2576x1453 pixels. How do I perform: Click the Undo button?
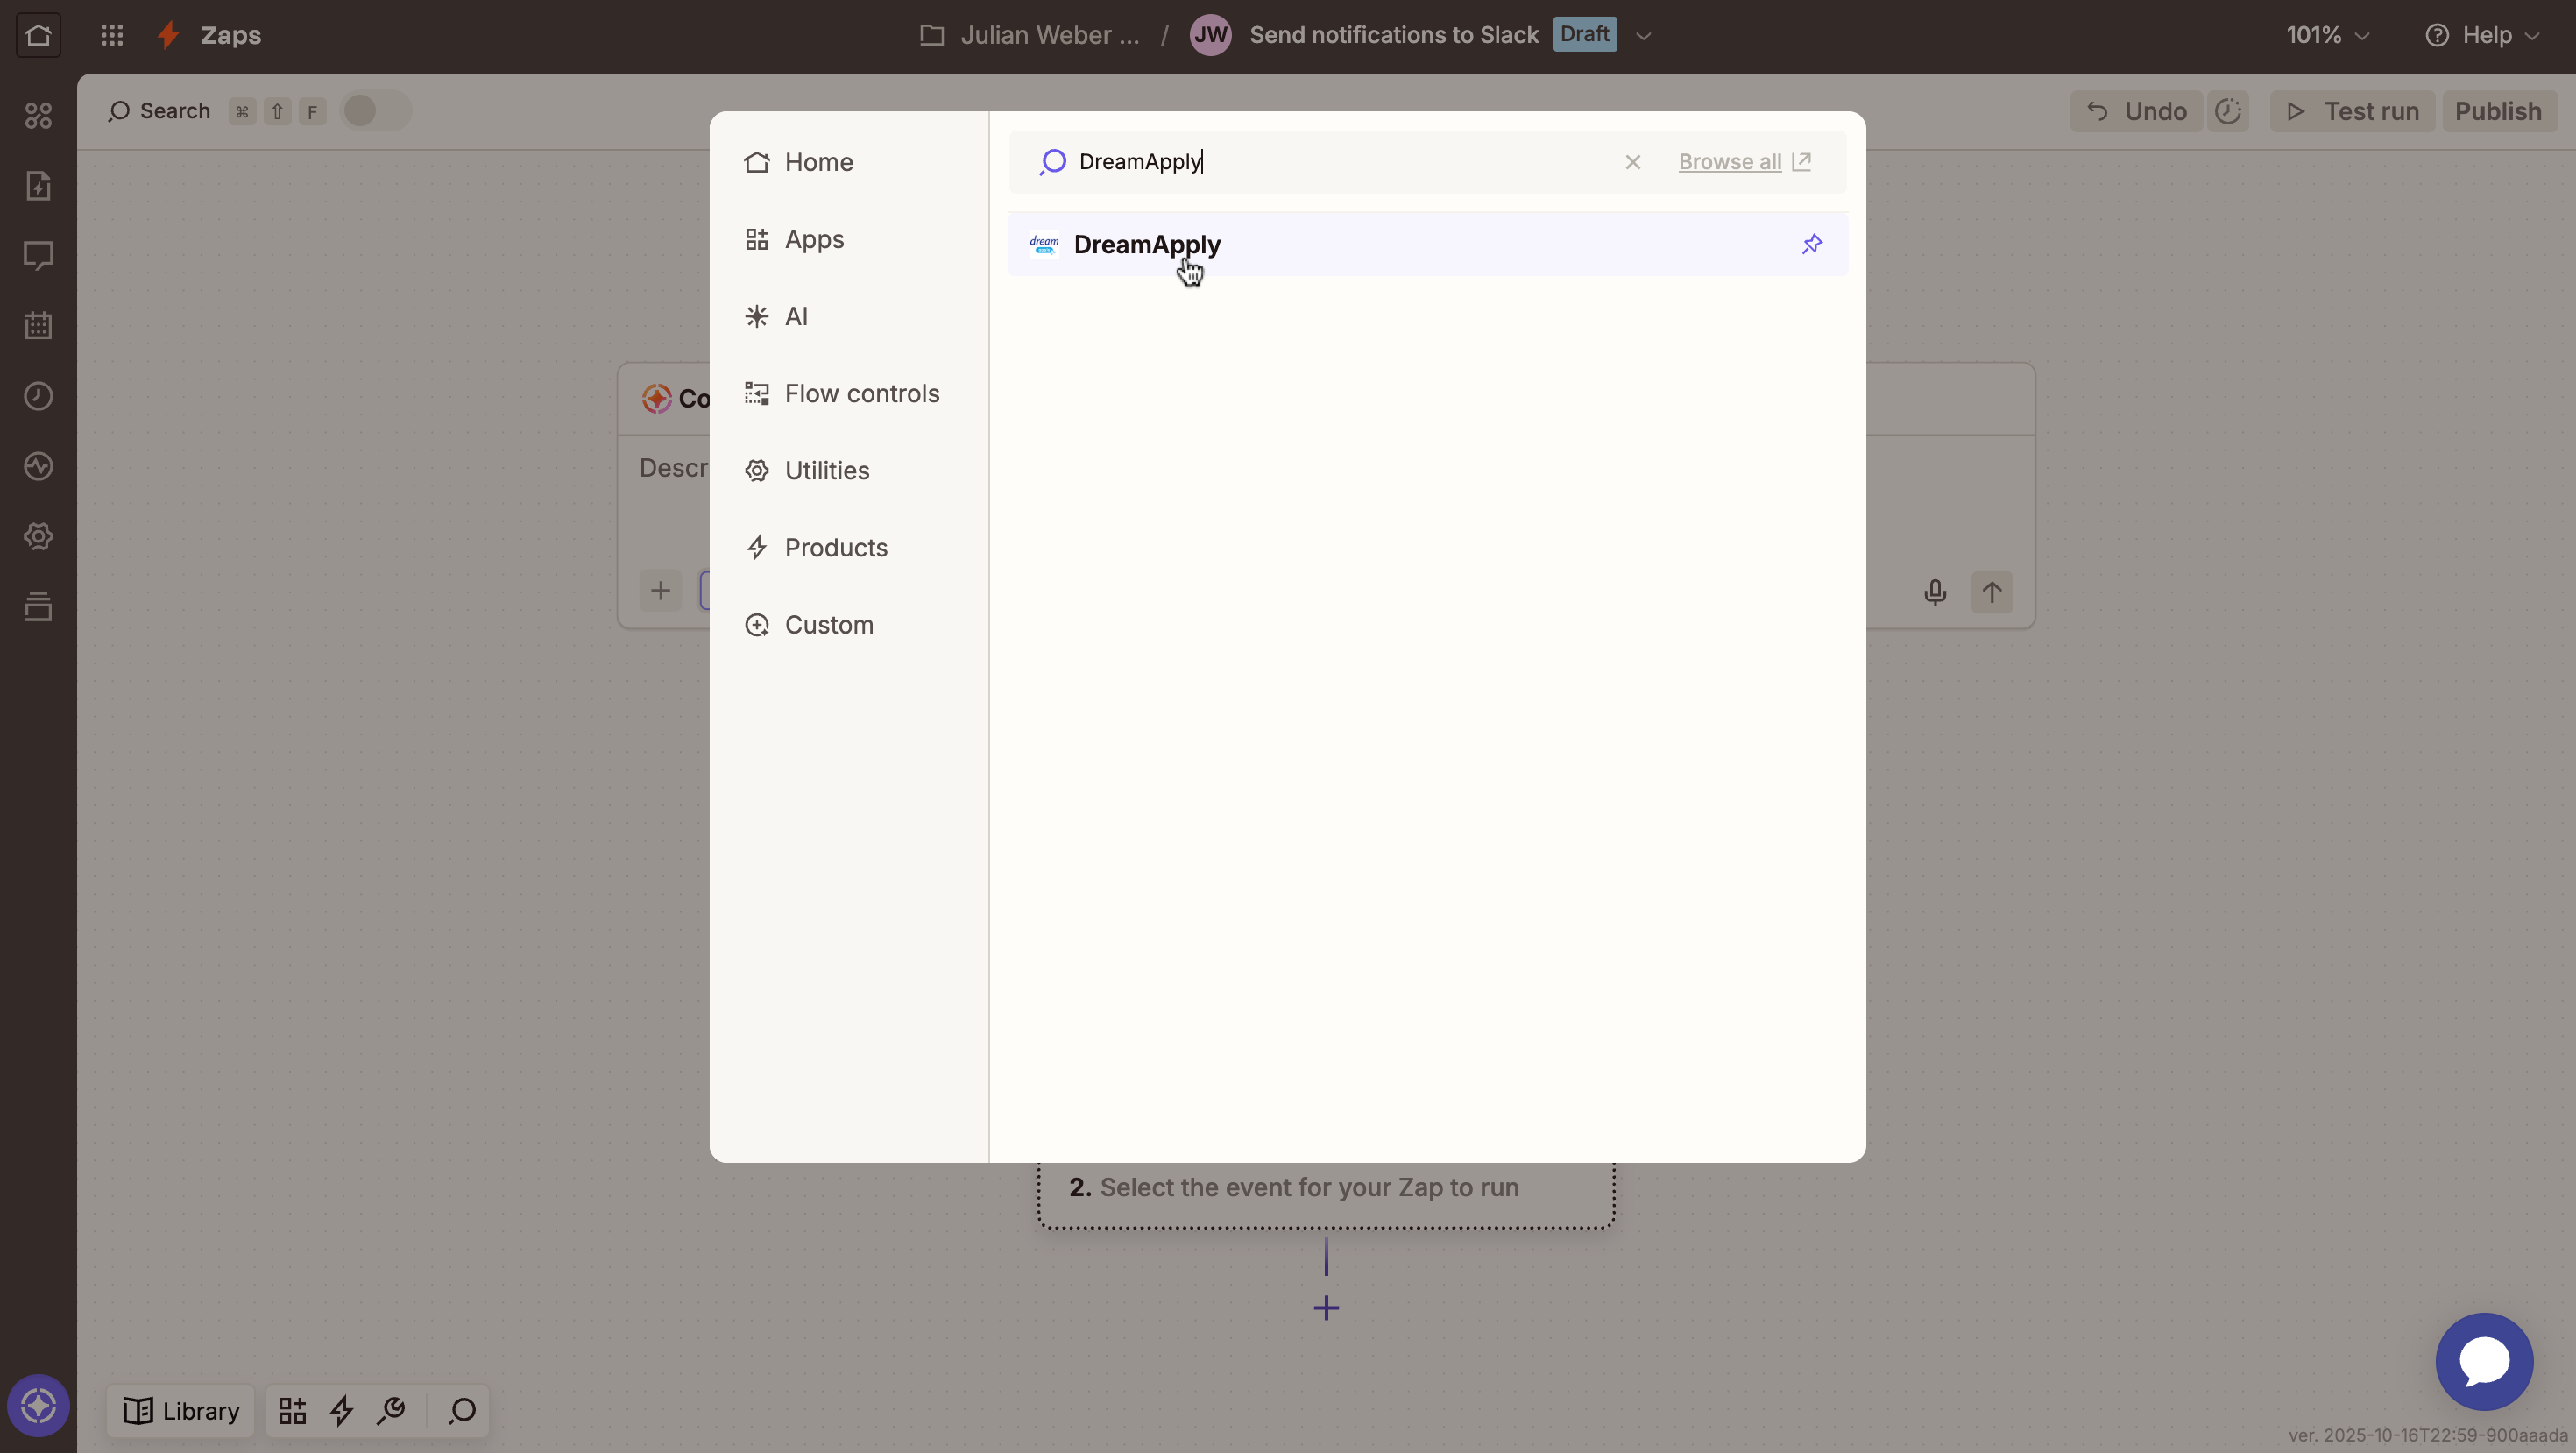point(2136,111)
